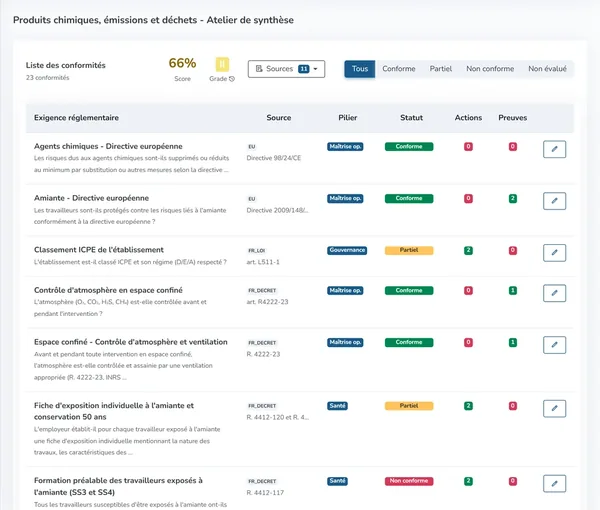Click the Non conforme status badge
600x510 pixels.
409,481
